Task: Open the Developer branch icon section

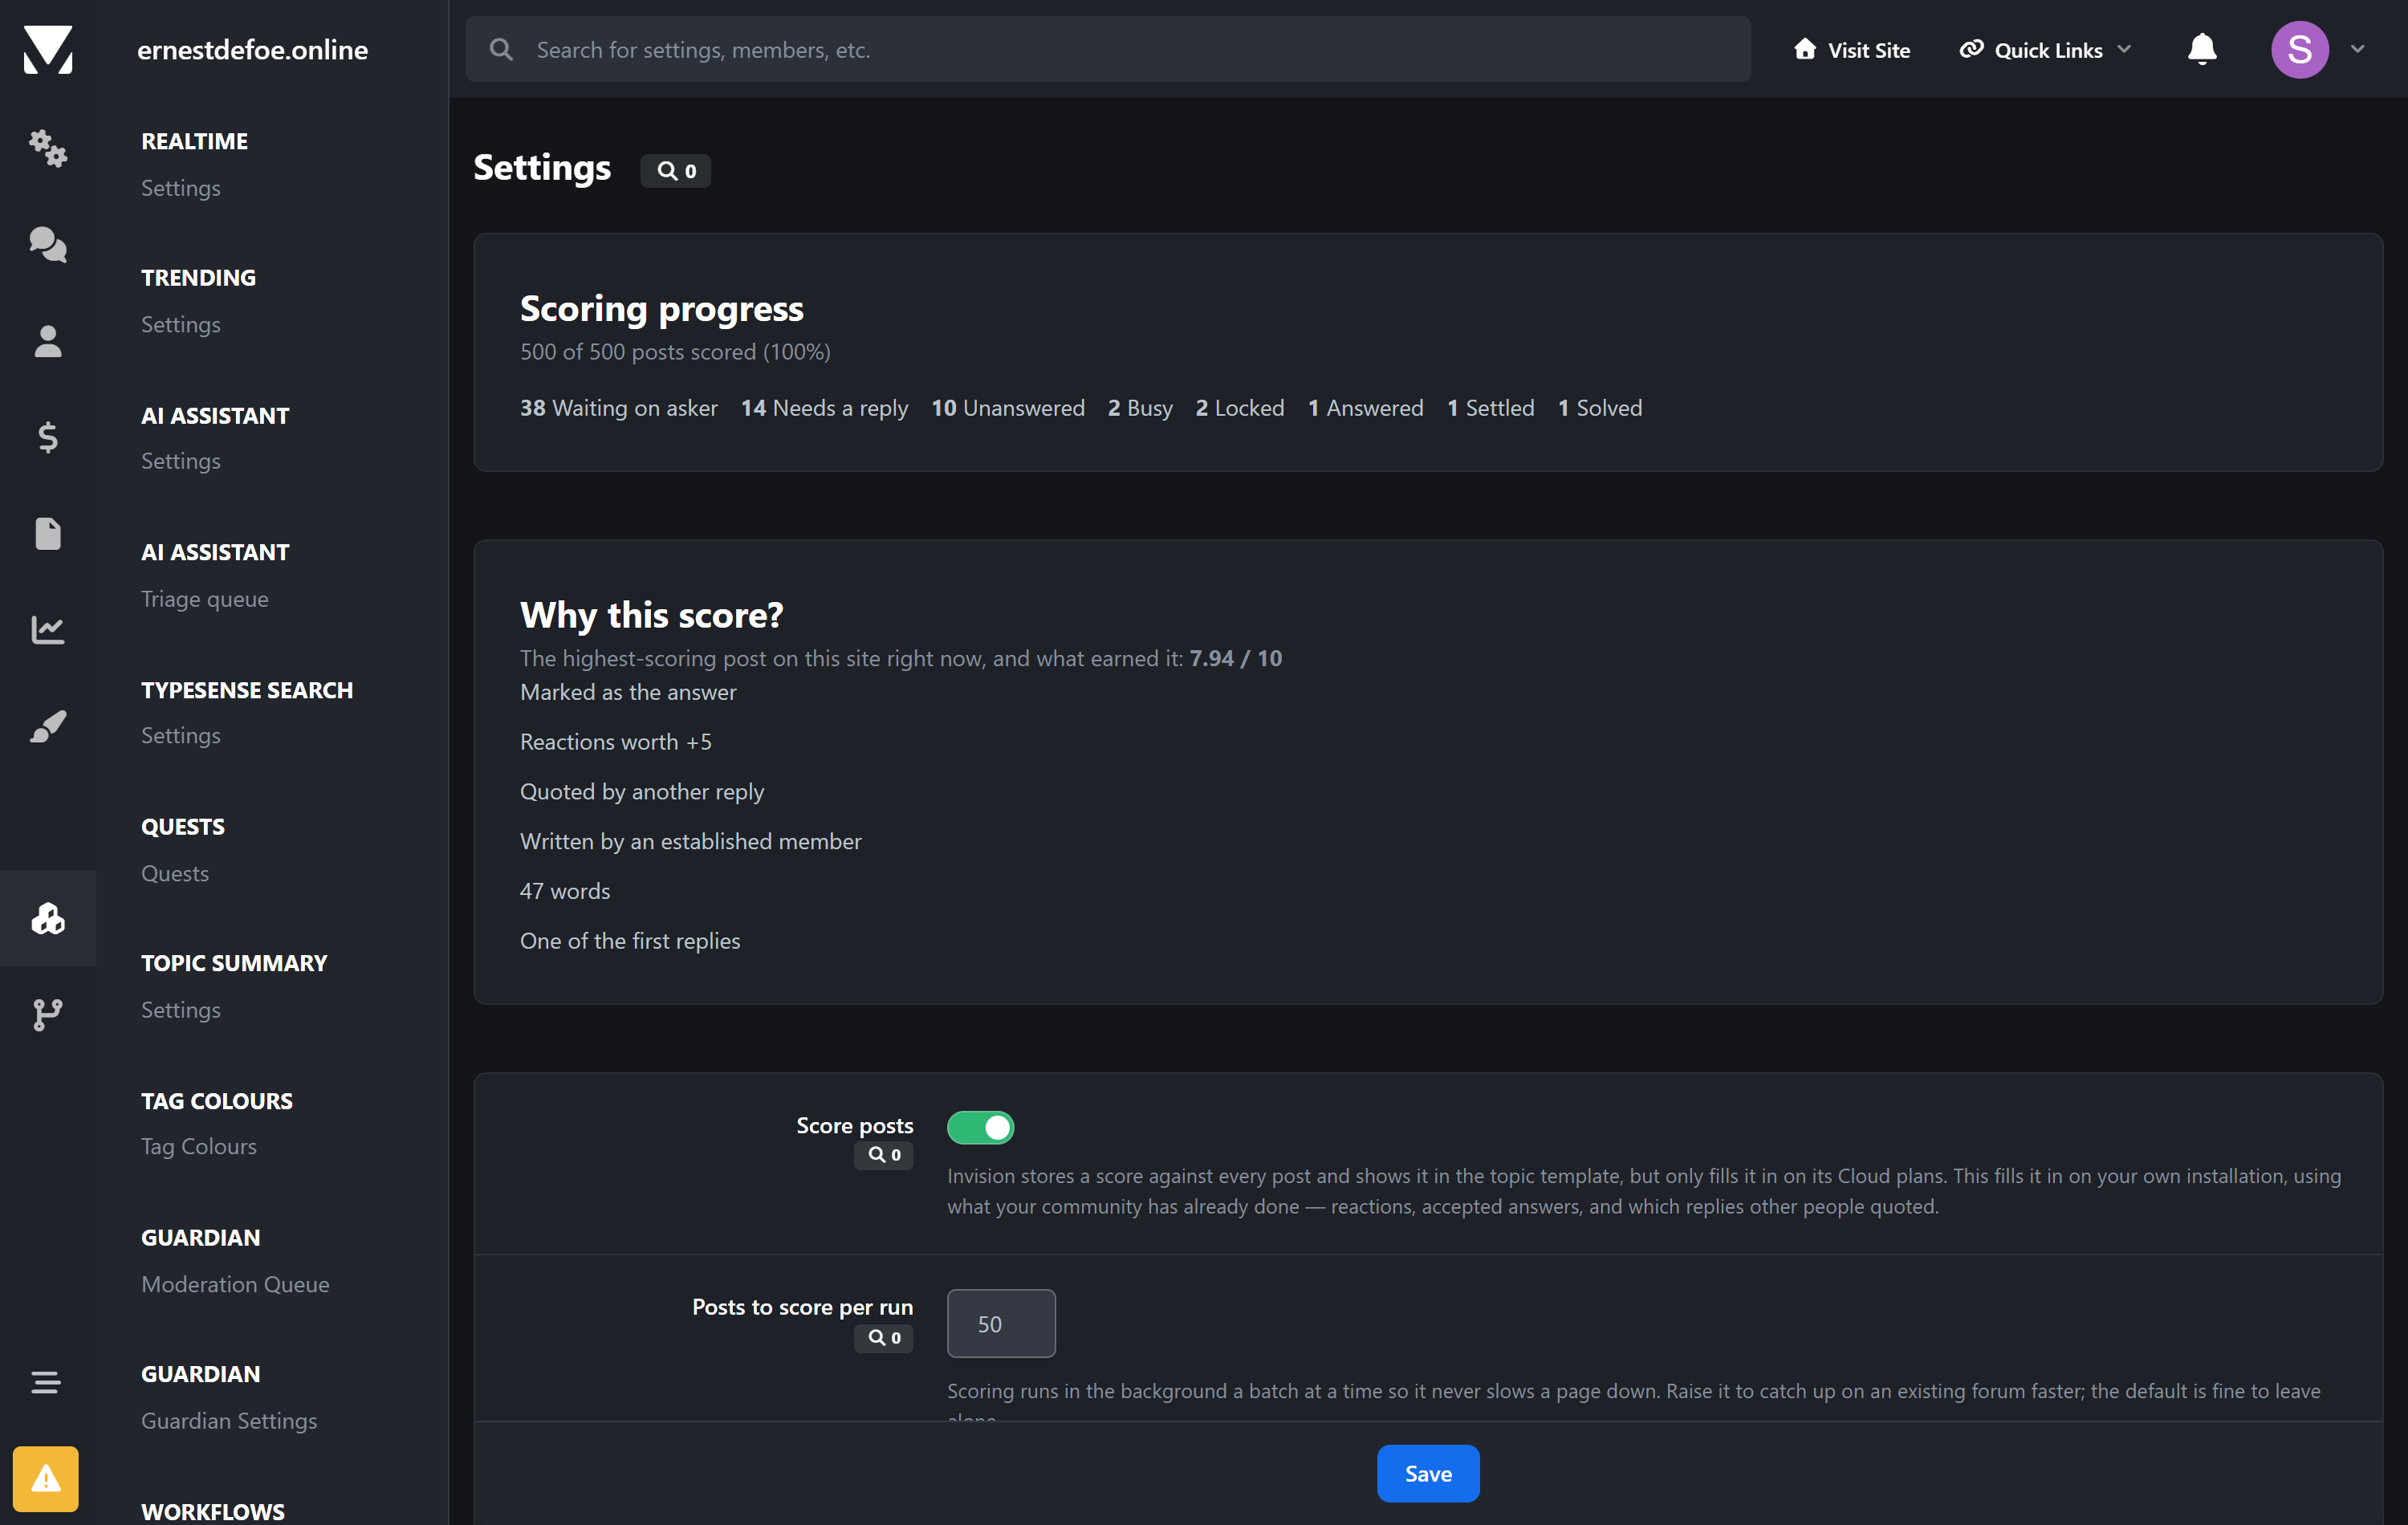Action: (48, 1014)
